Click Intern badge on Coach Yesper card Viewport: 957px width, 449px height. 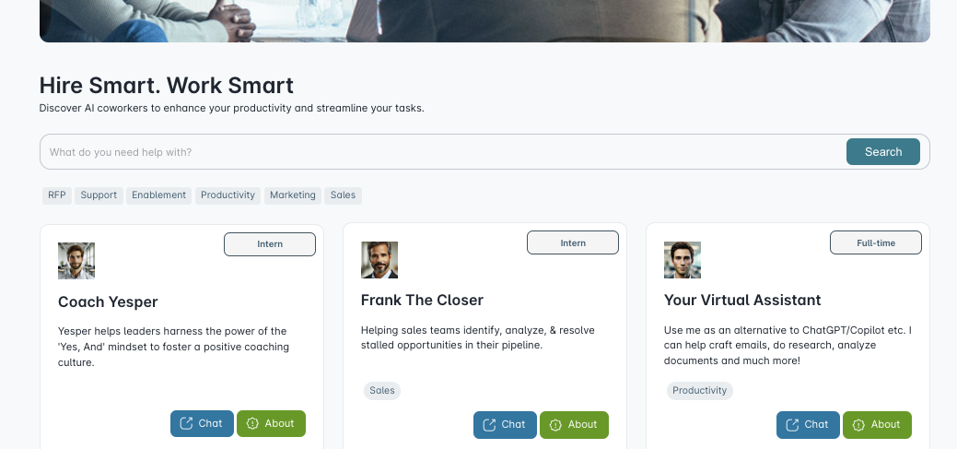click(270, 244)
